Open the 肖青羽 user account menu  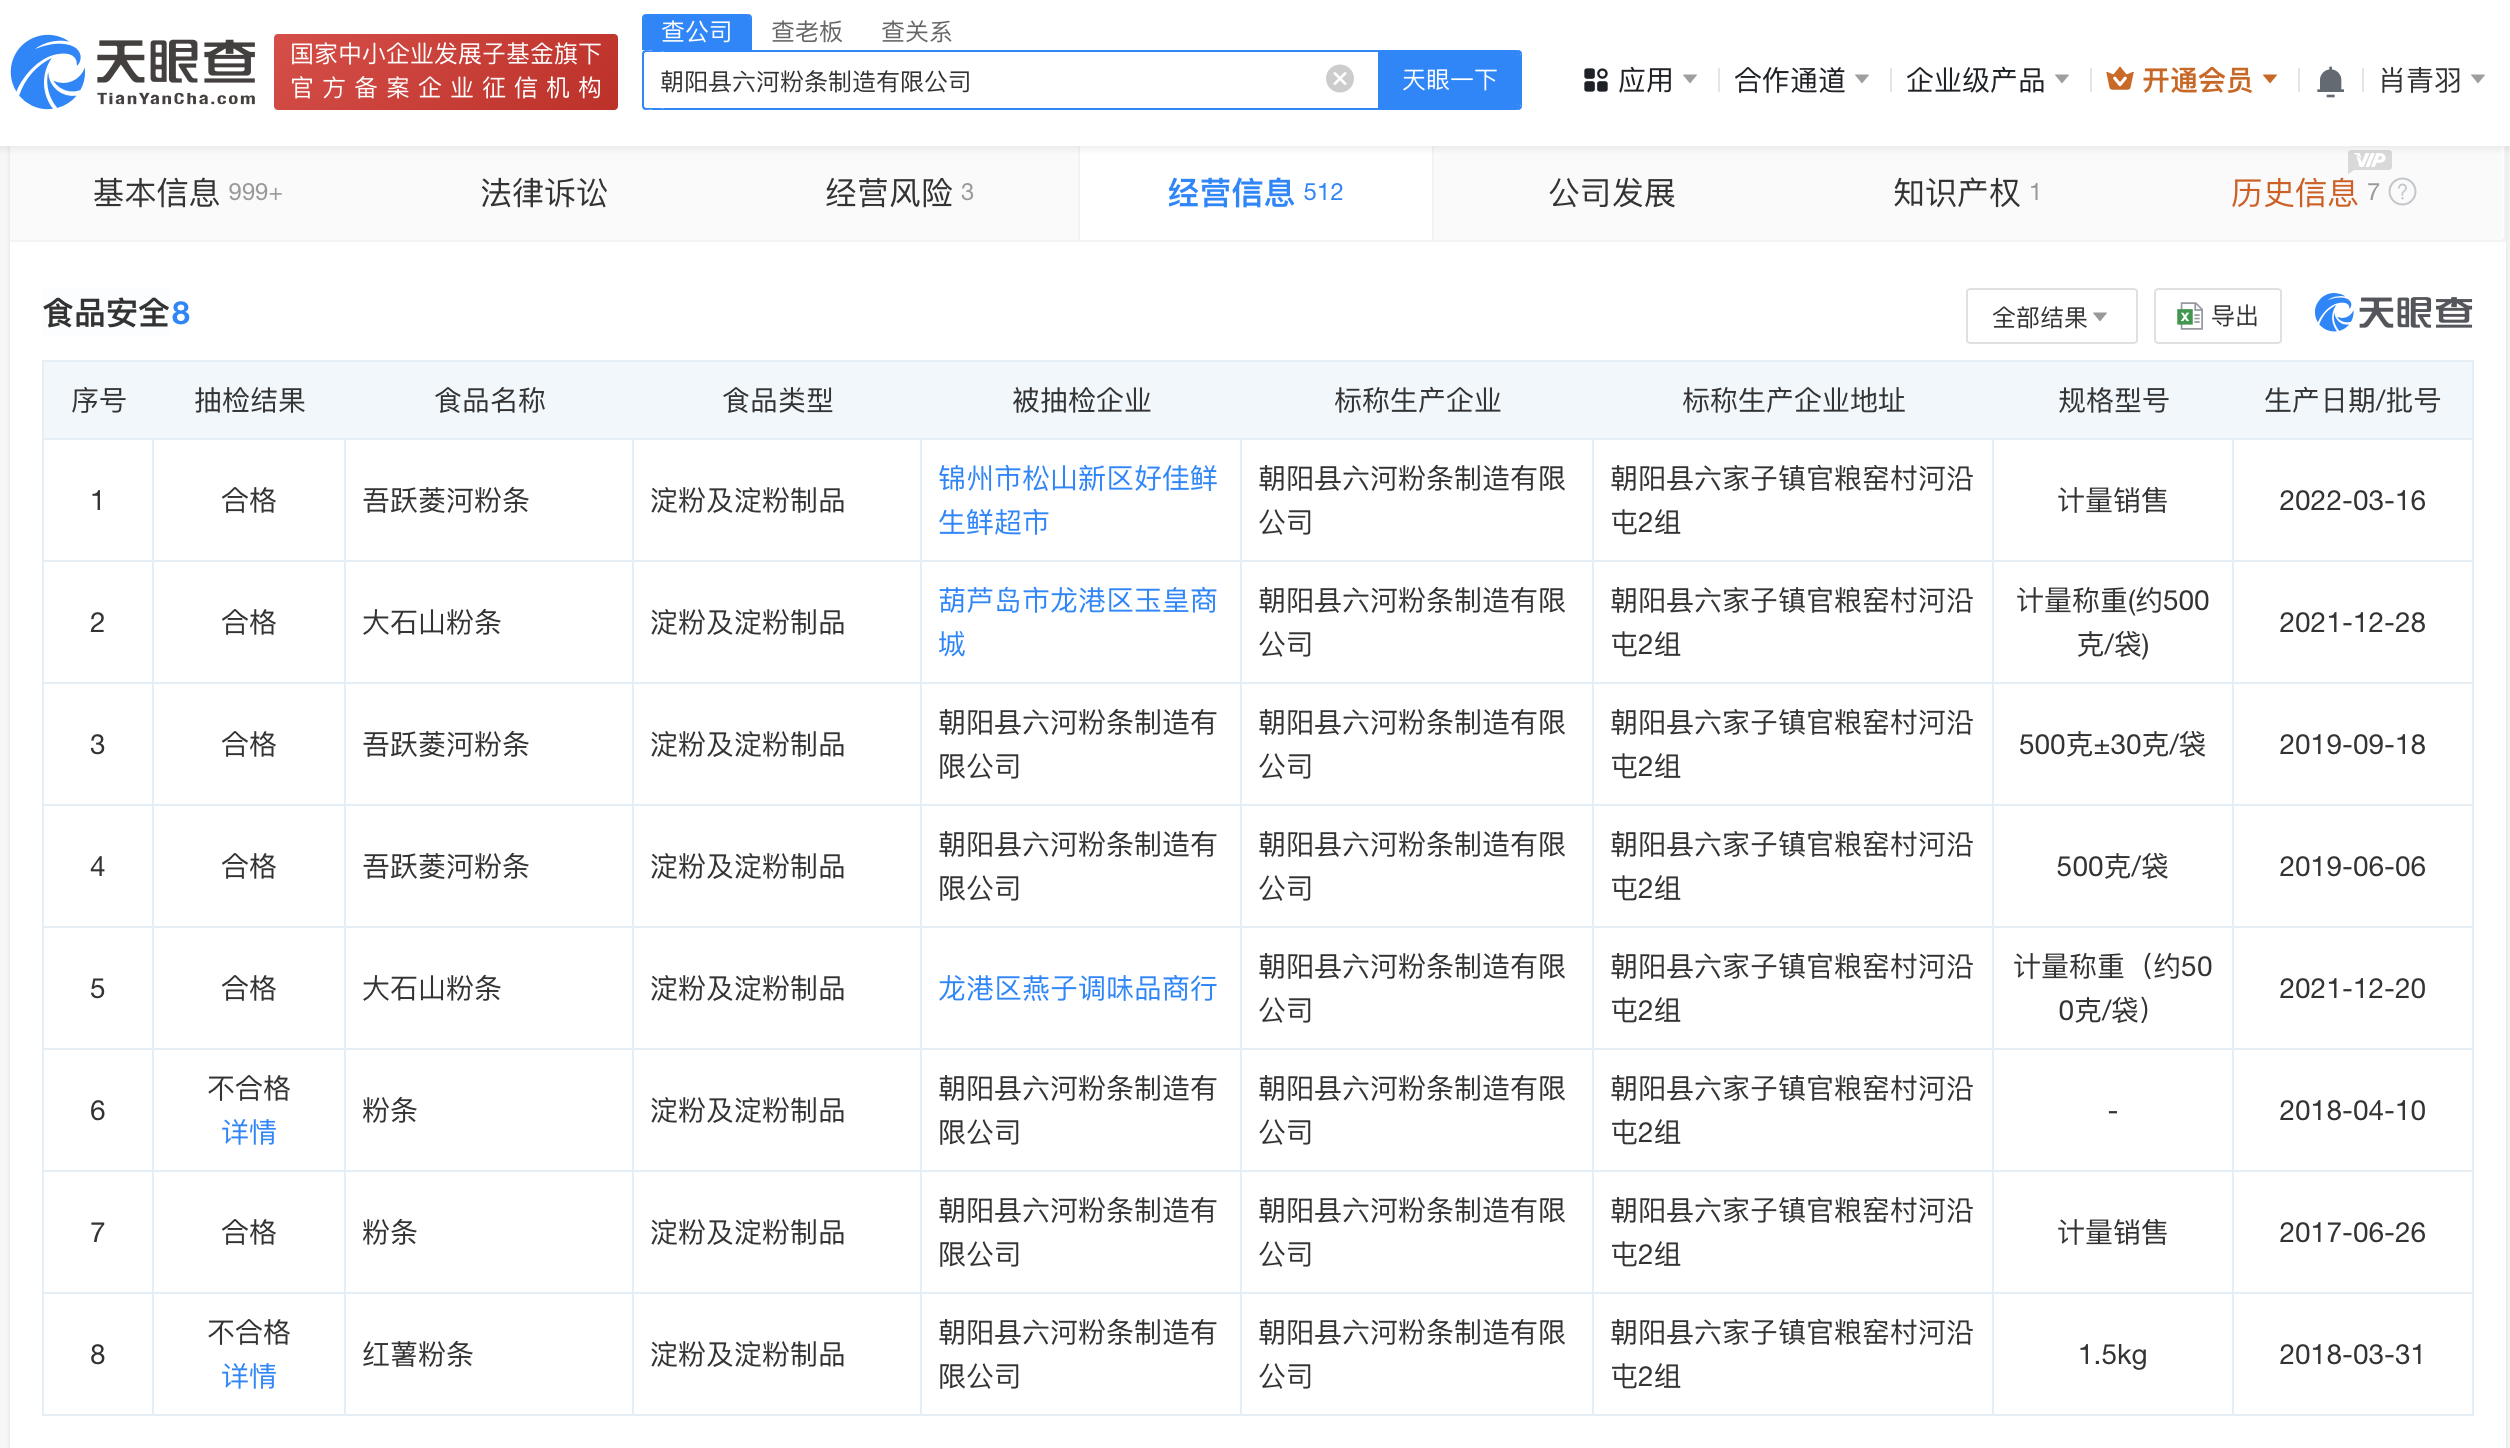tap(2431, 80)
